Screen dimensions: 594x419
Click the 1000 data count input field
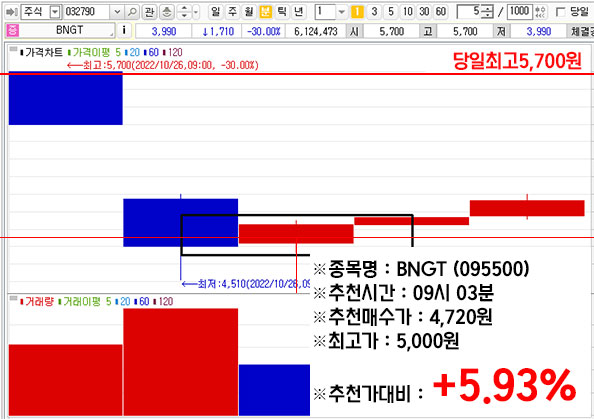[519, 12]
